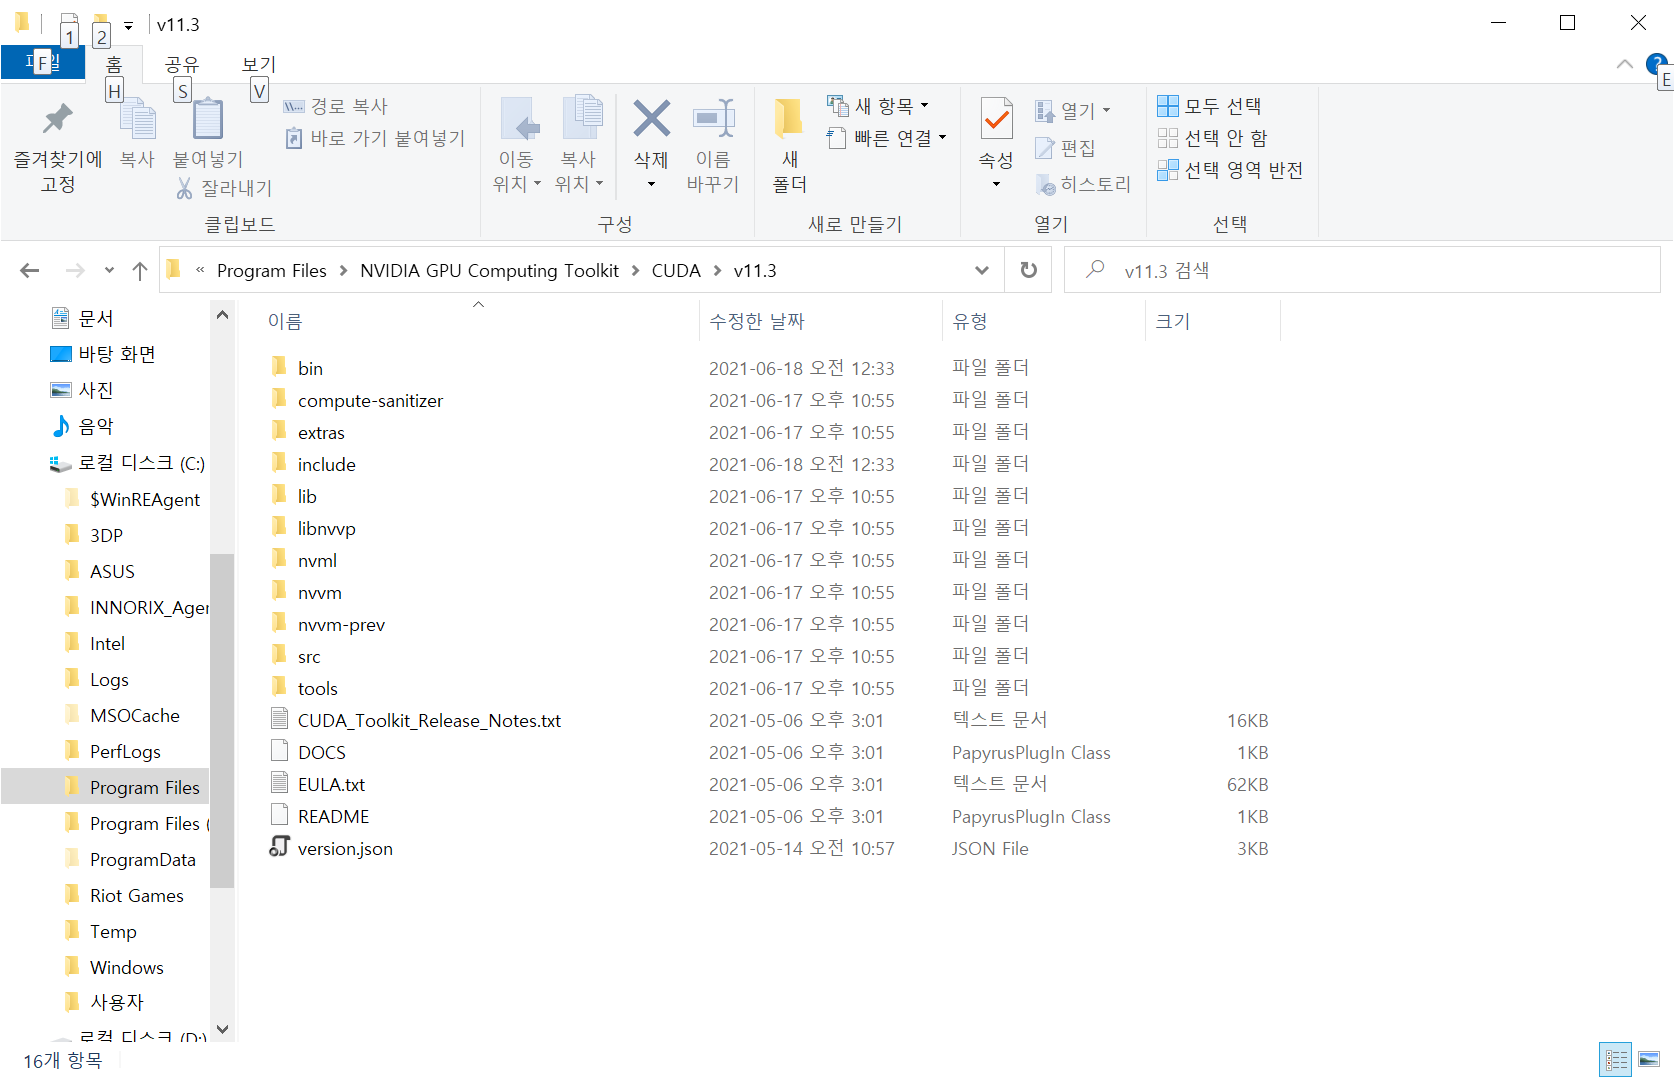Select the nvvm-prev folder

tap(341, 625)
